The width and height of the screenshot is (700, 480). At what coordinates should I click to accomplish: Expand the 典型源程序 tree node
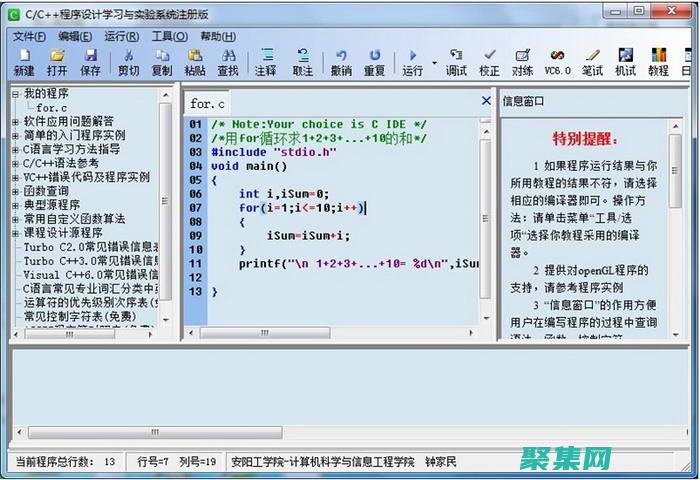tap(15, 205)
